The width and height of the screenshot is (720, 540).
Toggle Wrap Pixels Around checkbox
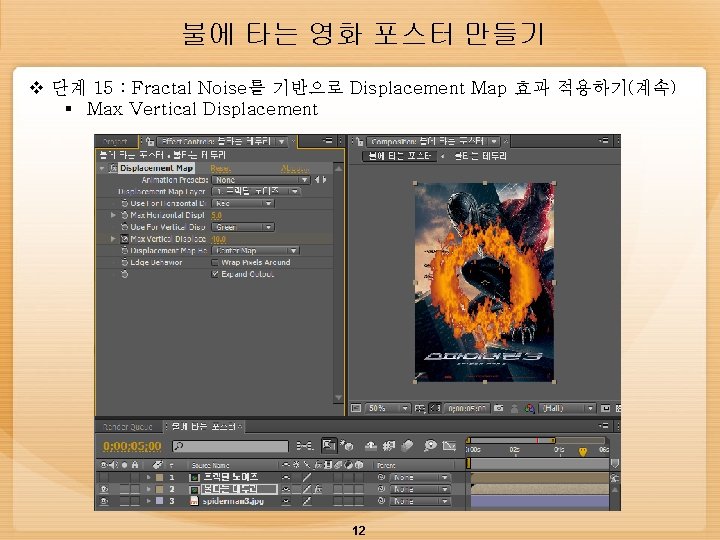(215, 262)
